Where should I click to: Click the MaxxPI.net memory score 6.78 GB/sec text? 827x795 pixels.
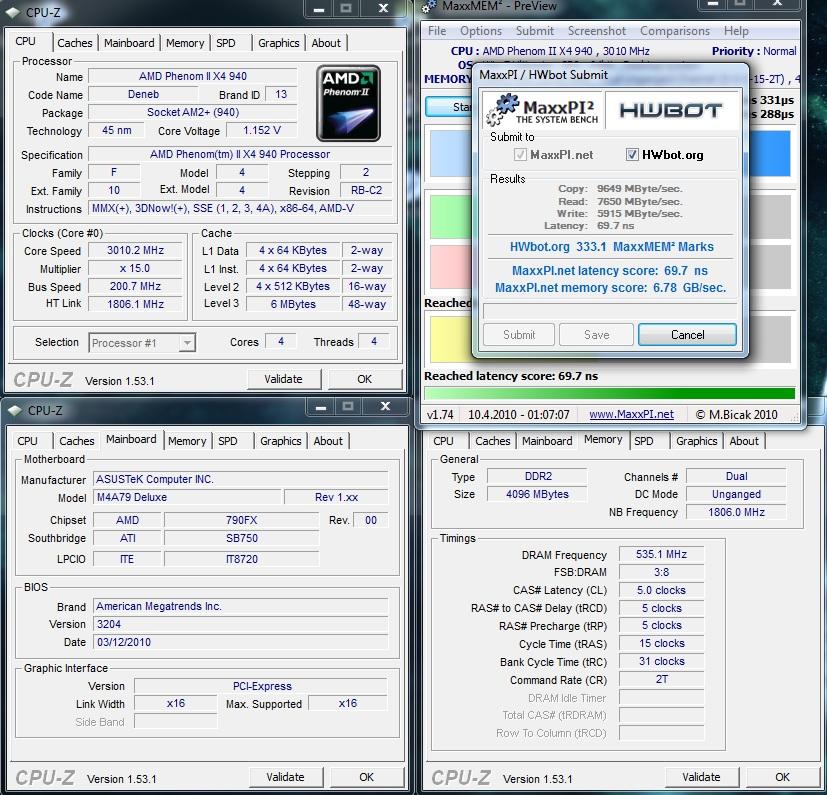point(610,288)
